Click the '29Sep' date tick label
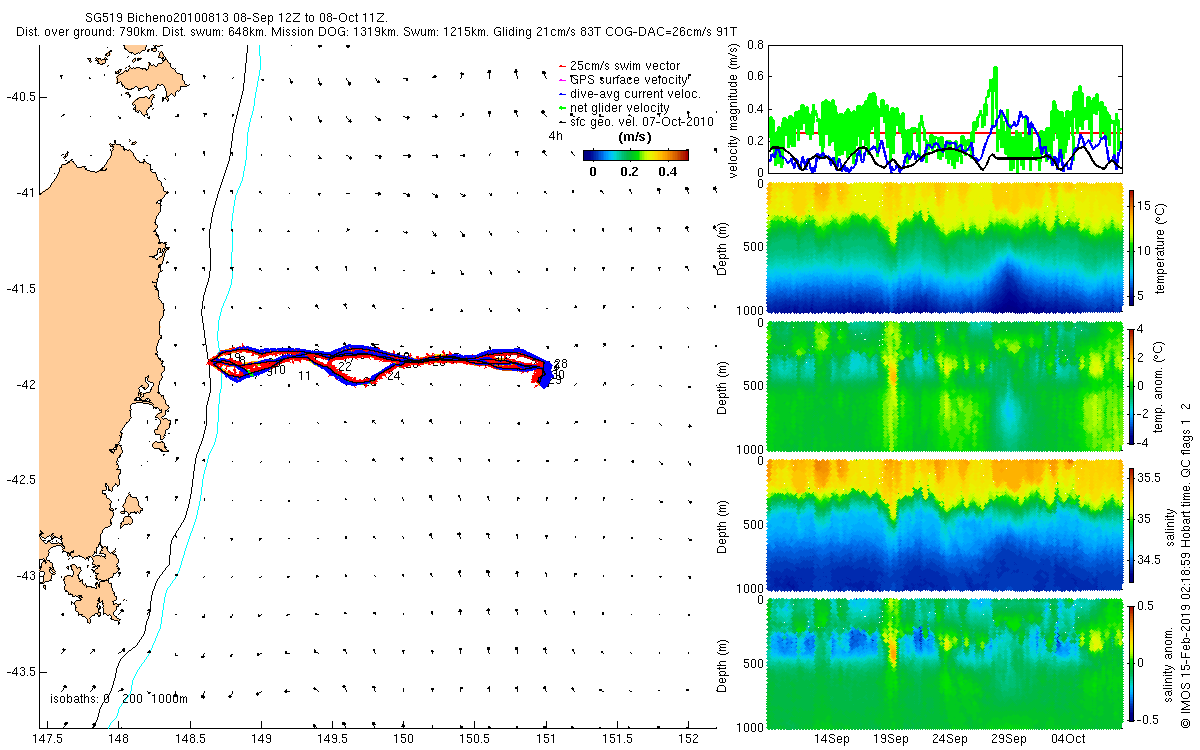Image resolution: width=1200 pixels, height=750 pixels. coord(1009,739)
